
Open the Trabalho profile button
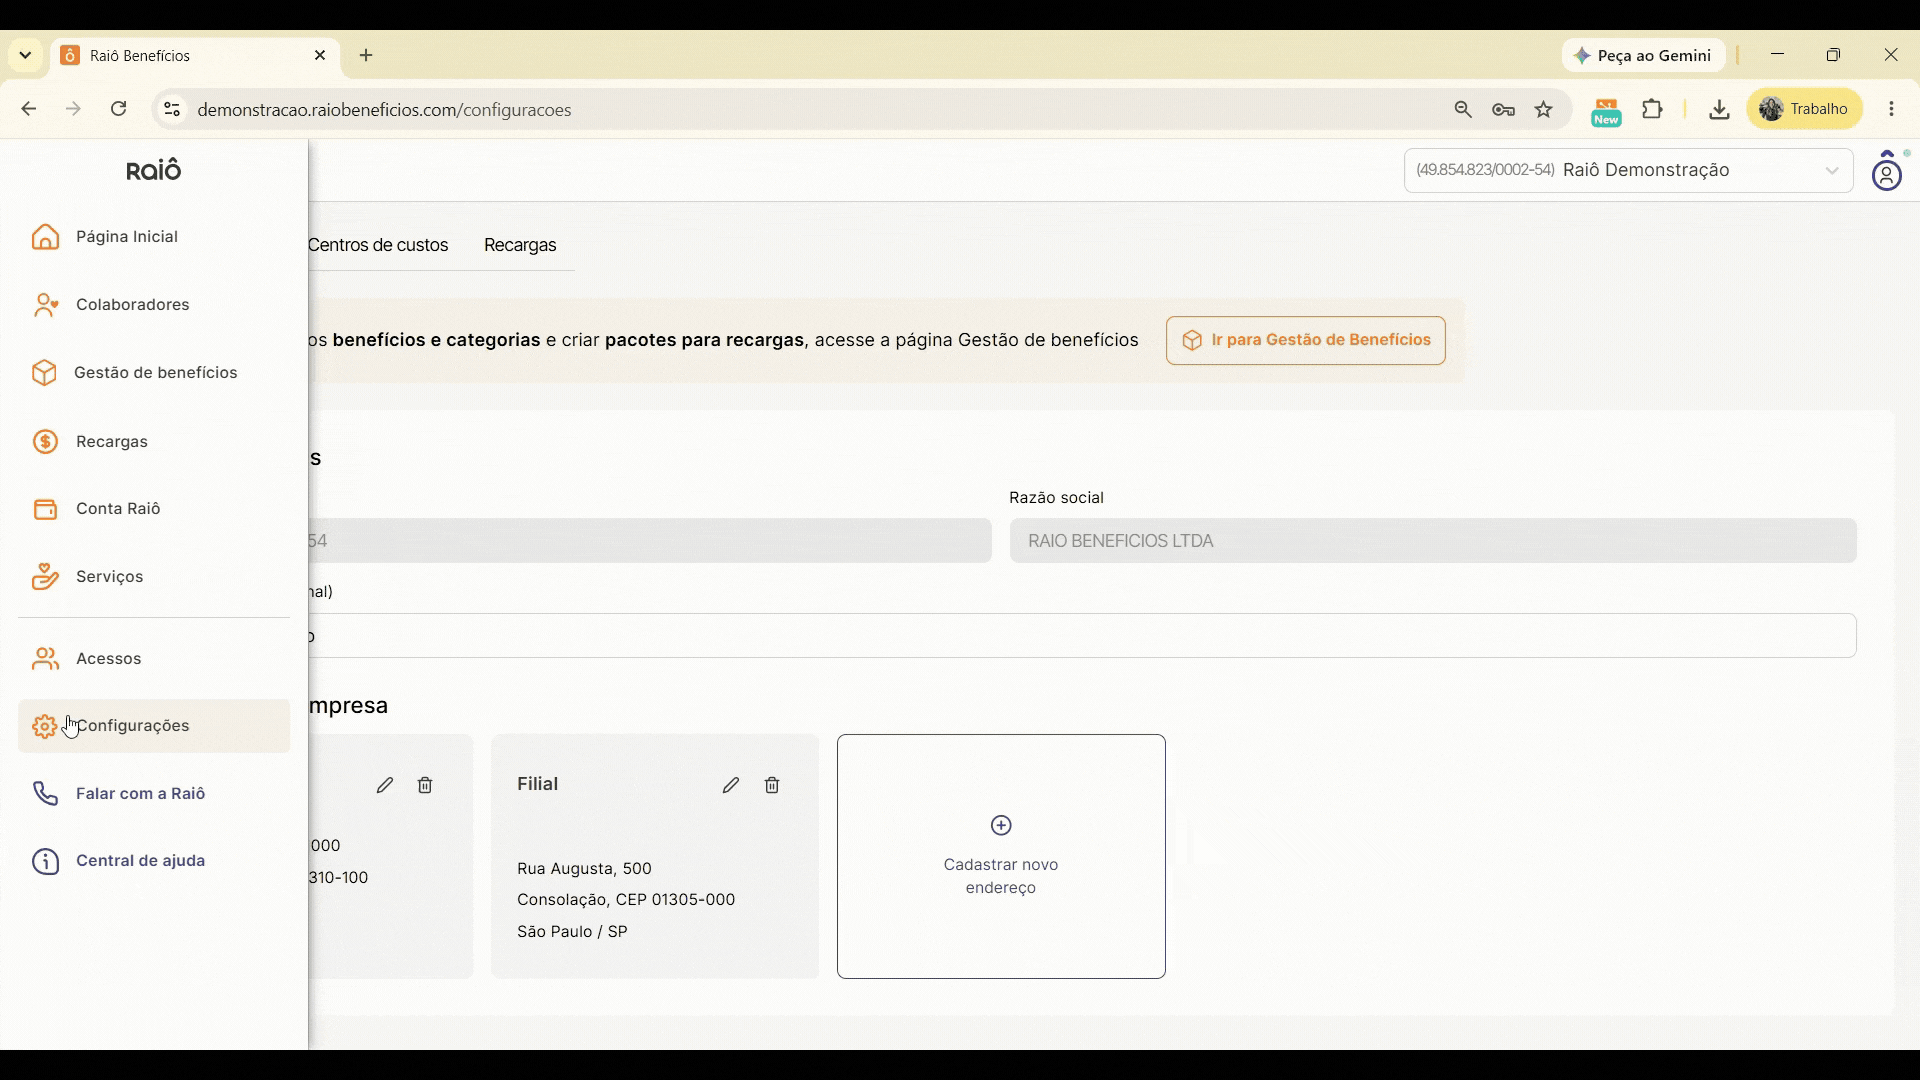pos(1805,109)
